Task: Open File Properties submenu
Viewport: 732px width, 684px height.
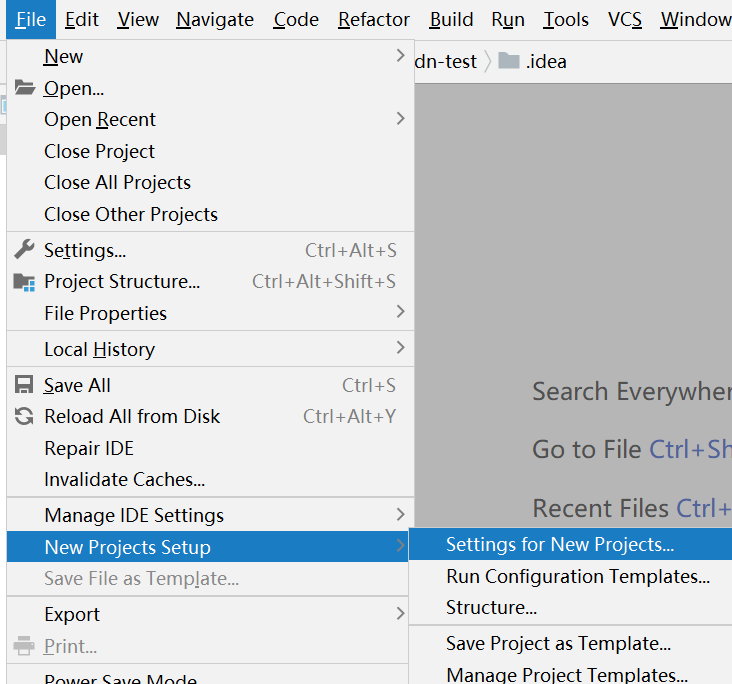Action: [105, 313]
